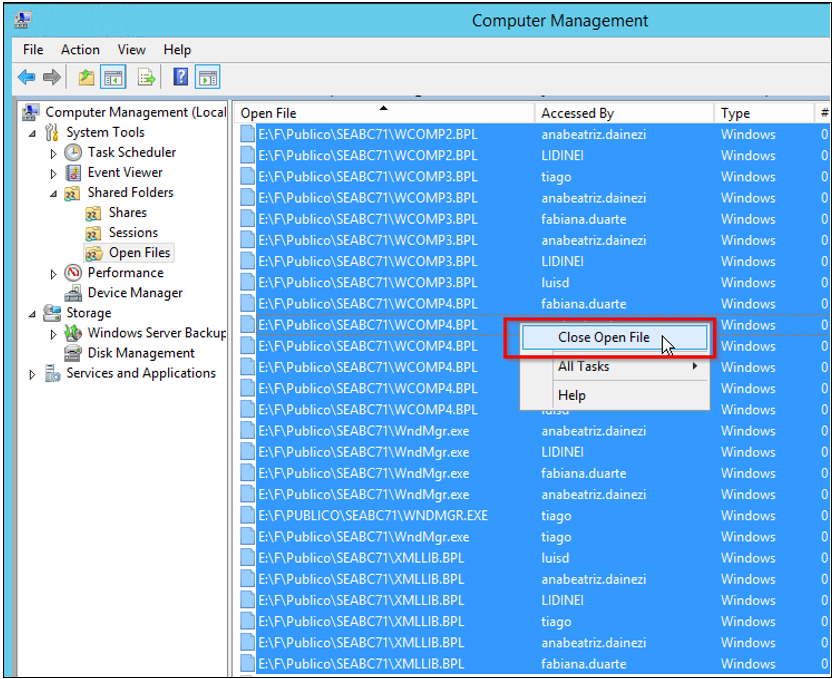Click Show/Hide Action Pane toolbar icon

[x=207, y=77]
